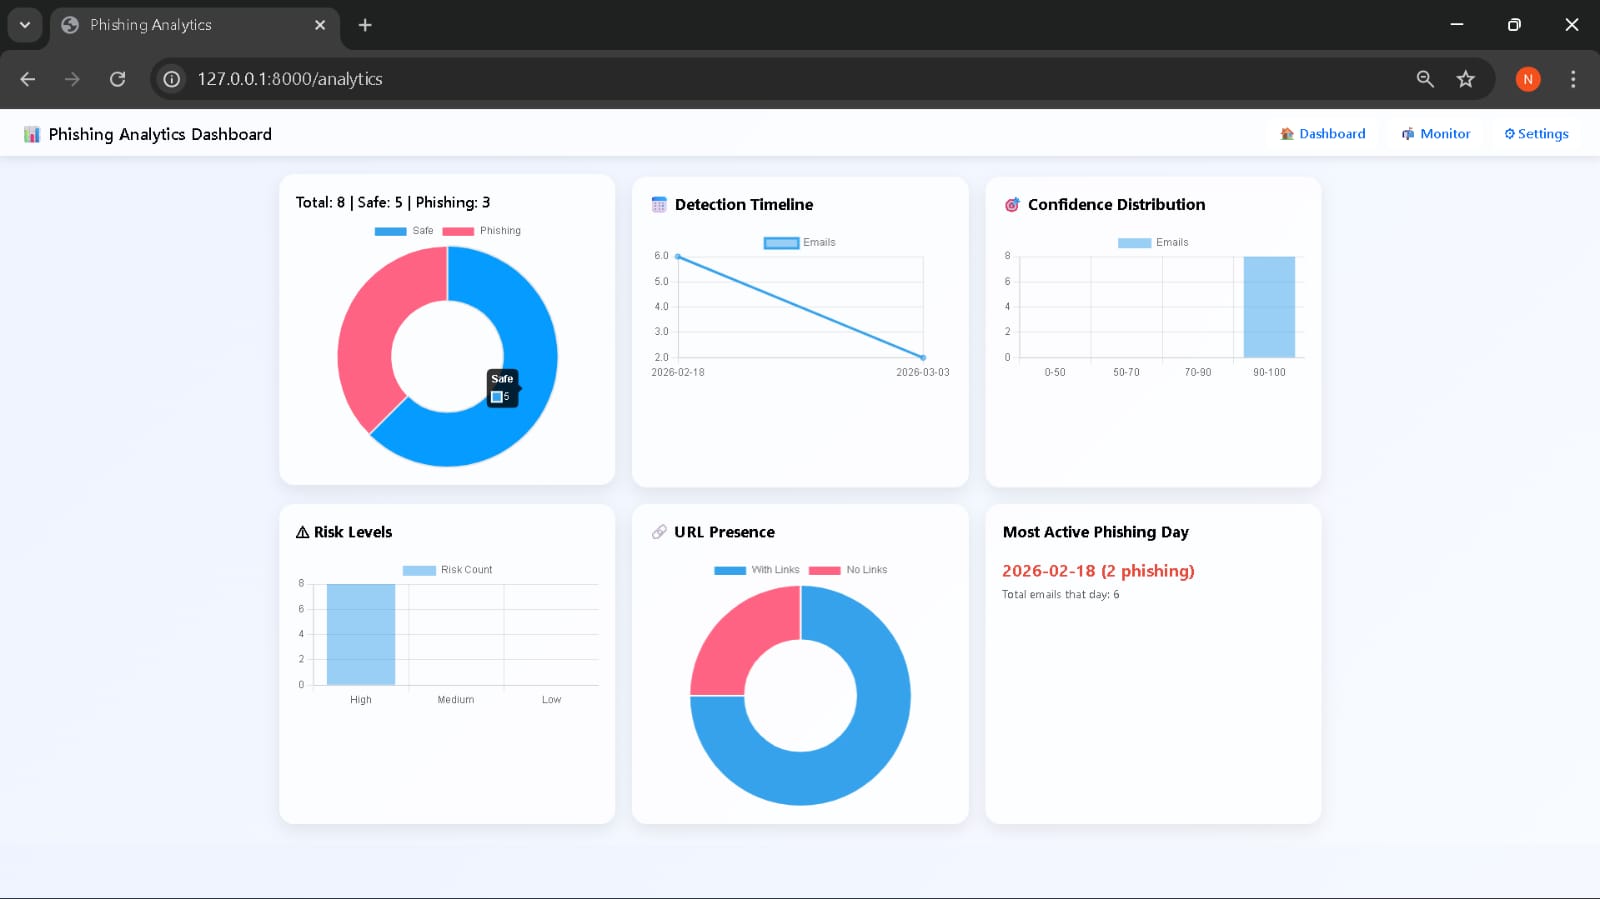
Task: Open the tab search dropdown arrow
Action: point(24,25)
